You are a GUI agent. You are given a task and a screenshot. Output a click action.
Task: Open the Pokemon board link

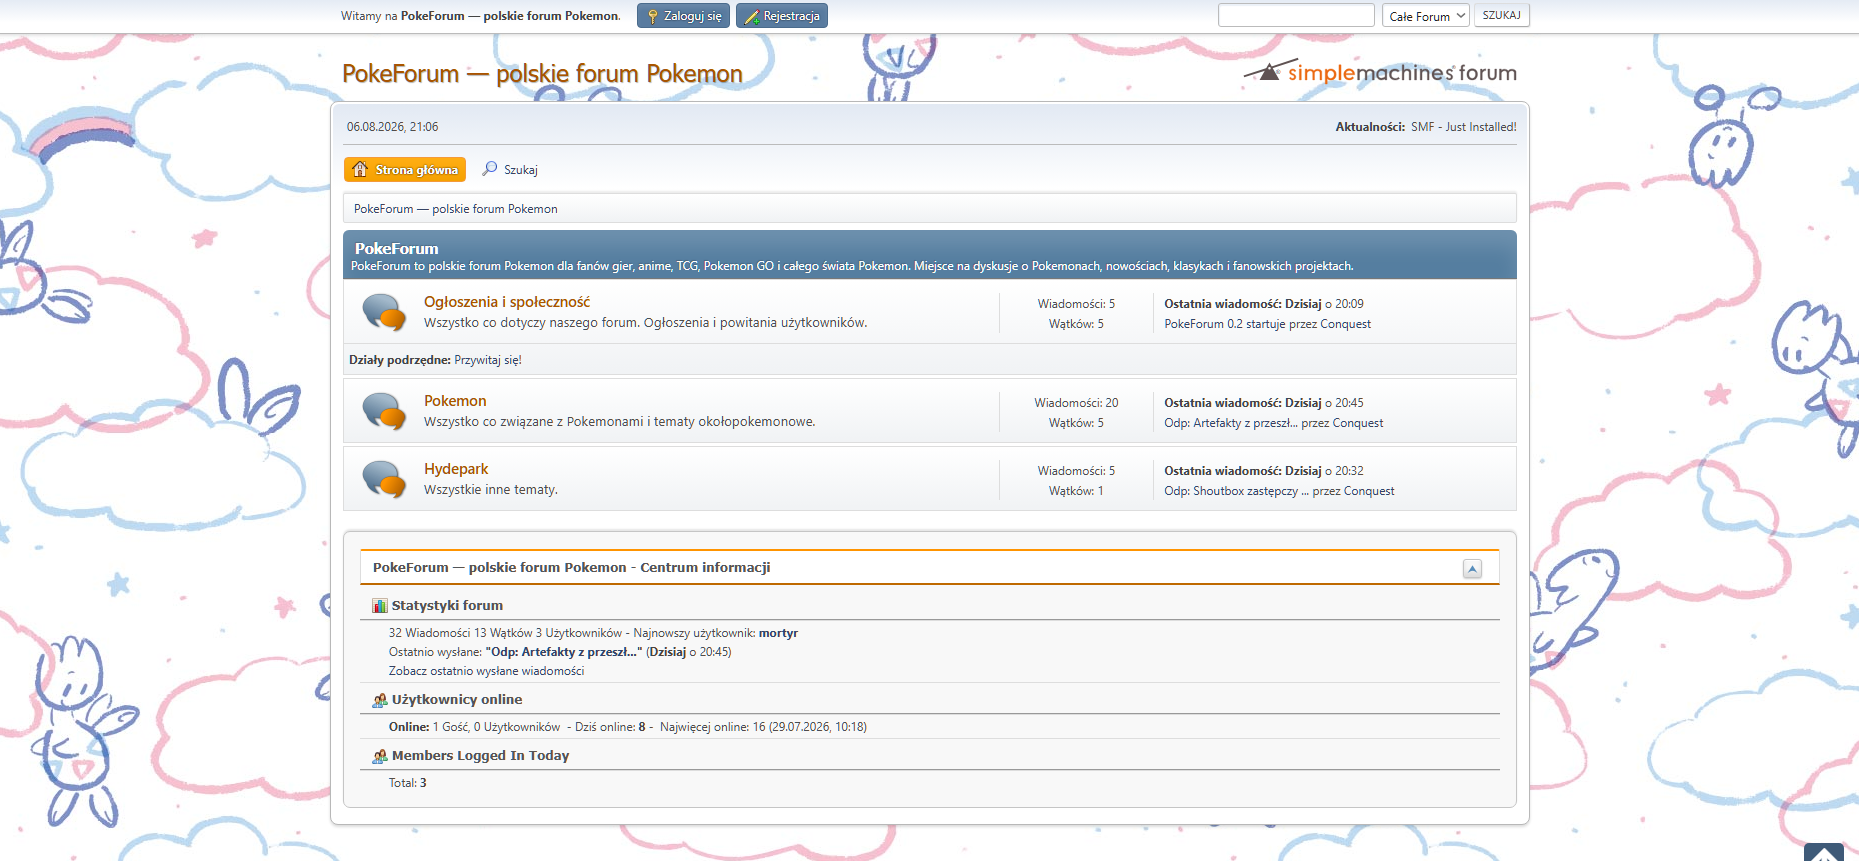[x=455, y=401]
